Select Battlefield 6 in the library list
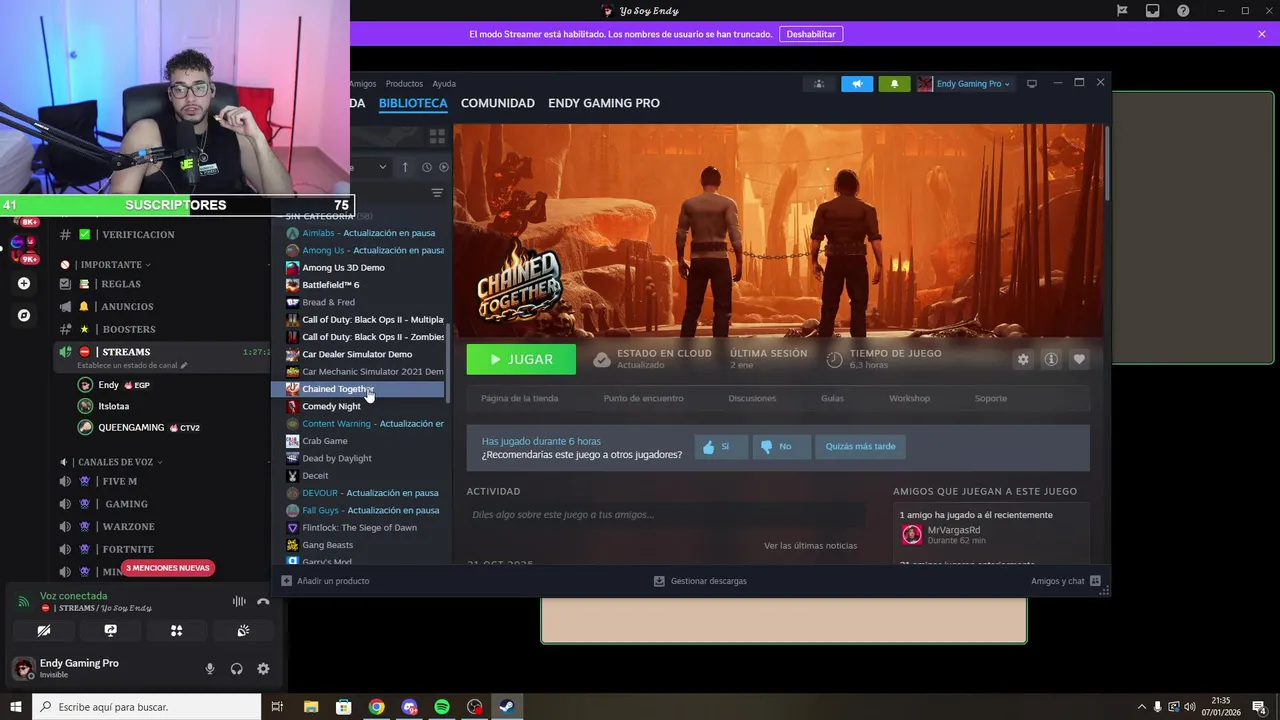Viewport: 1280px width, 720px height. point(364,285)
